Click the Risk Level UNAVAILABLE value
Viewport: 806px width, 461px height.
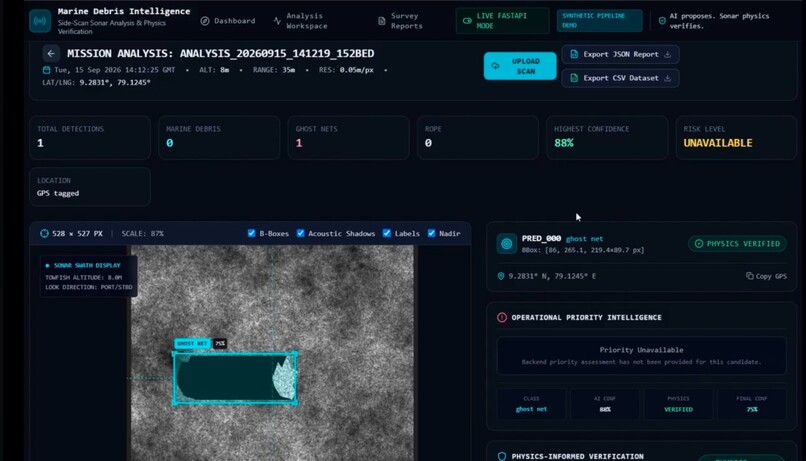coord(718,143)
